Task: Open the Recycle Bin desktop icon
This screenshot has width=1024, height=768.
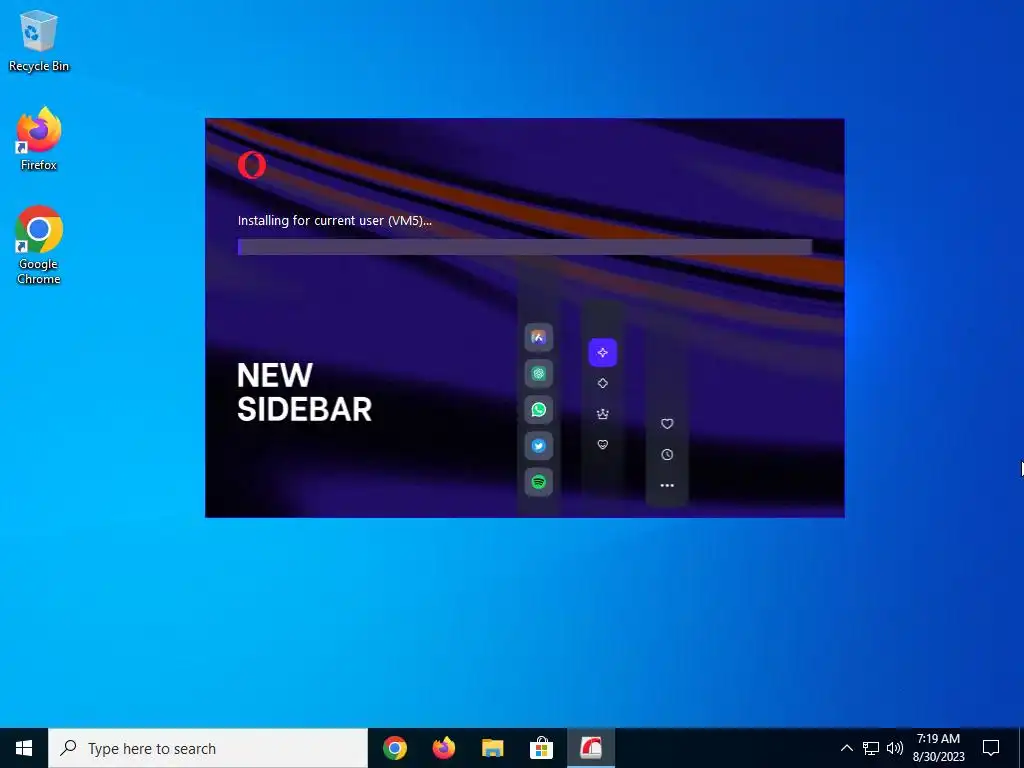Action: click(x=39, y=41)
